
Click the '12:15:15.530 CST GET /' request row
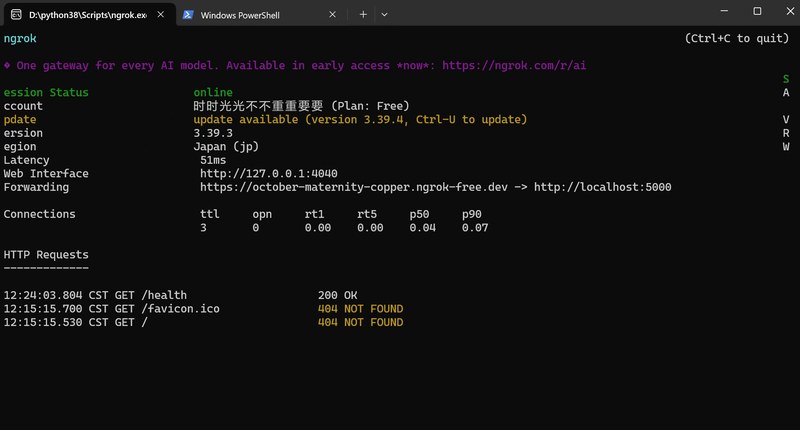pyautogui.click(x=203, y=322)
